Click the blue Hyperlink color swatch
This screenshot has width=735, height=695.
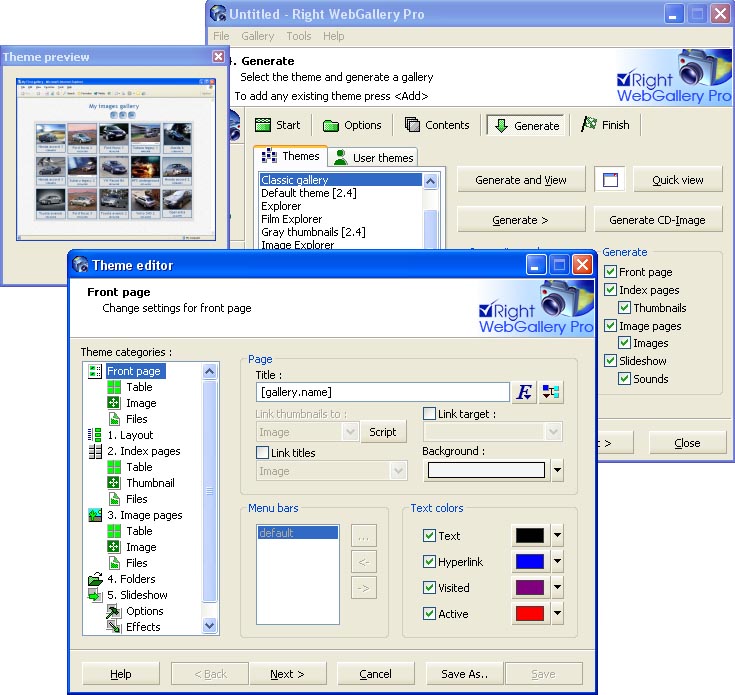pyautogui.click(x=530, y=562)
